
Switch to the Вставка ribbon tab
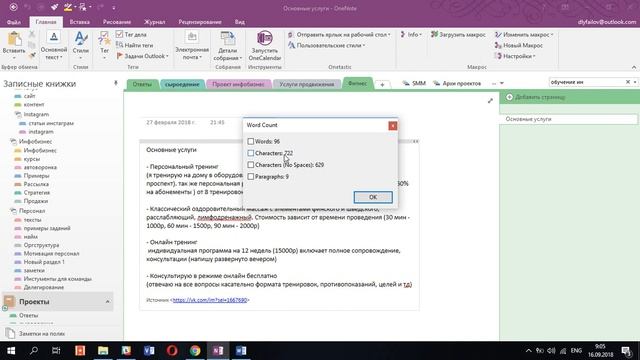pyautogui.click(x=80, y=22)
